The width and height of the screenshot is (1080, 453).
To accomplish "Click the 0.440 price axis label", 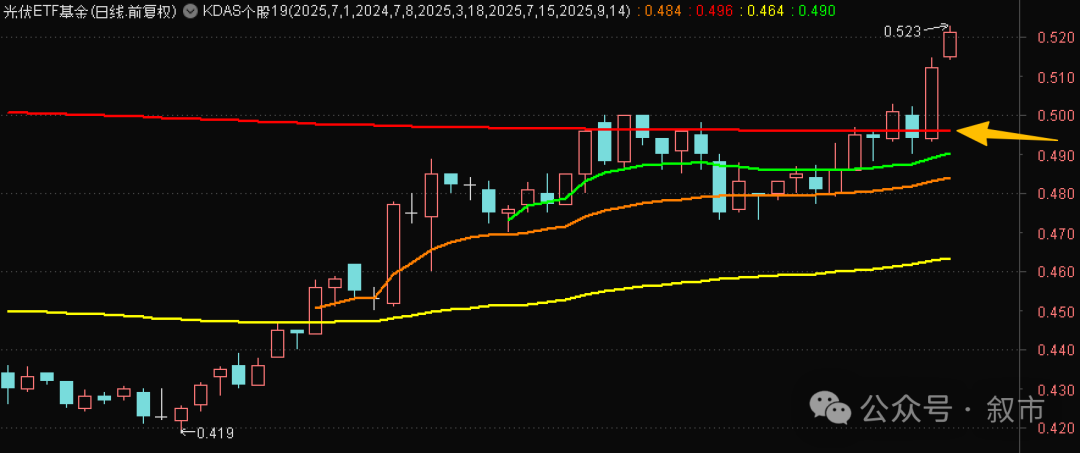I will [x=1057, y=351].
